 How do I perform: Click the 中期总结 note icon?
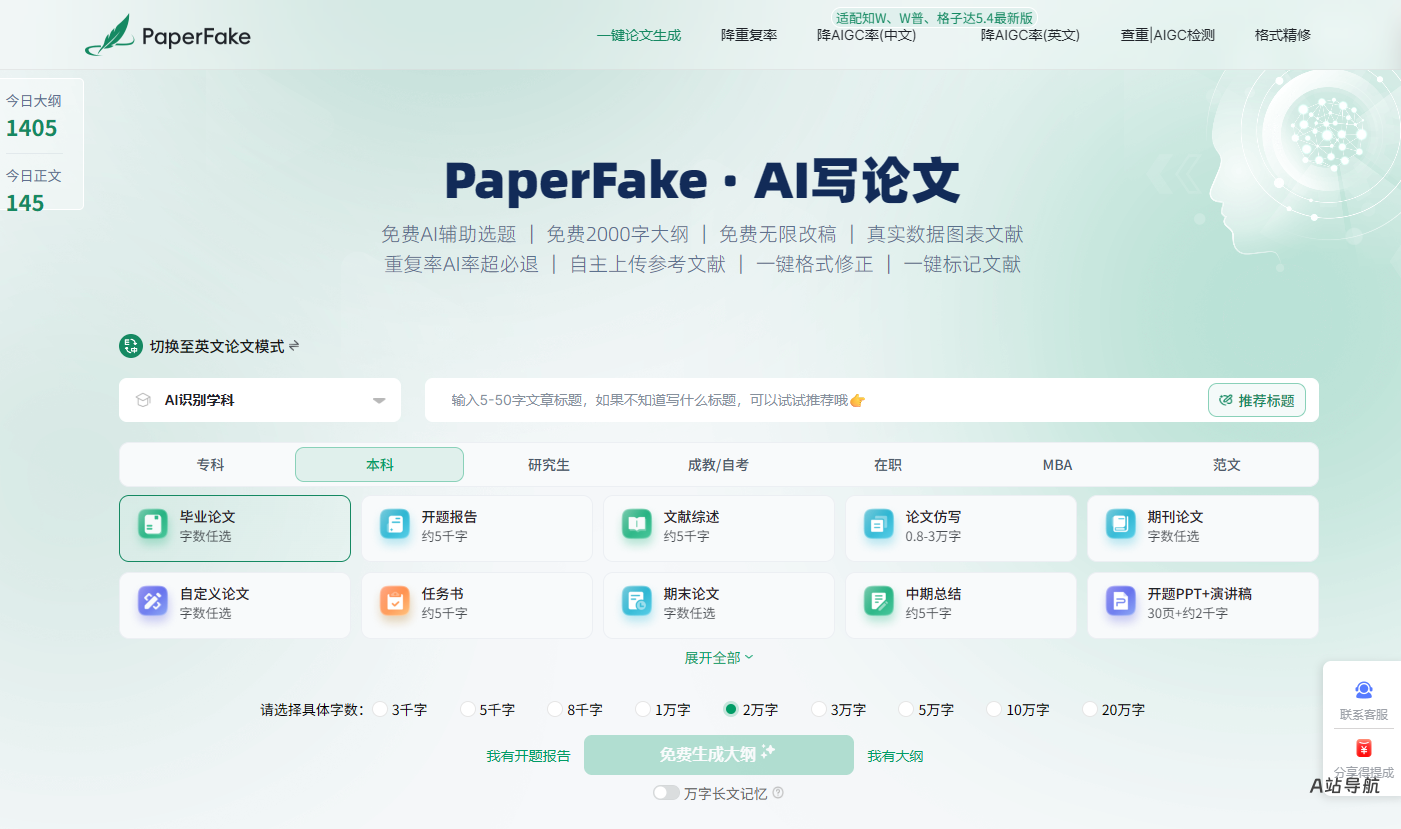pyautogui.click(x=879, y=601)
